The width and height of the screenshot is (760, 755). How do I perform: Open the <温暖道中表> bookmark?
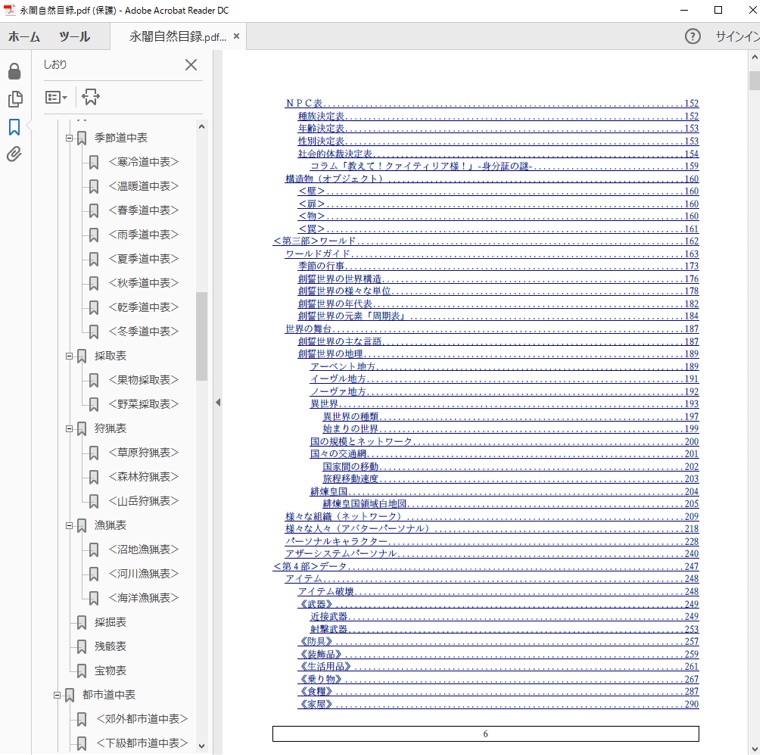click(143, 186)
